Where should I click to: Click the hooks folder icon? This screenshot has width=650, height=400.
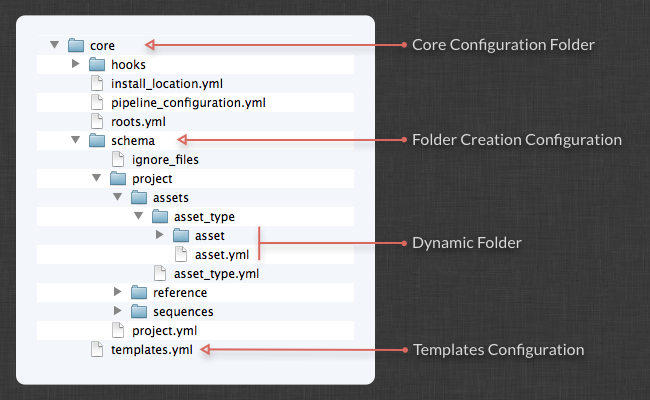click(96, 64)
